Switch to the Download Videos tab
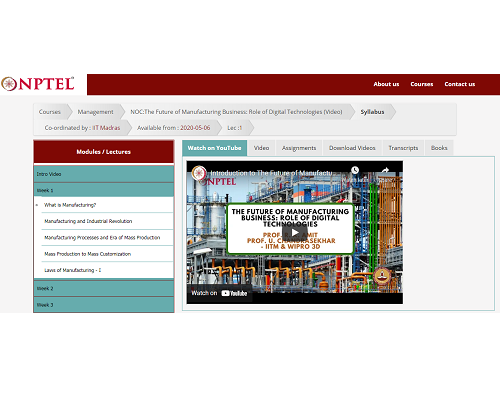500x400 pixels. click(x=352, y=148)
